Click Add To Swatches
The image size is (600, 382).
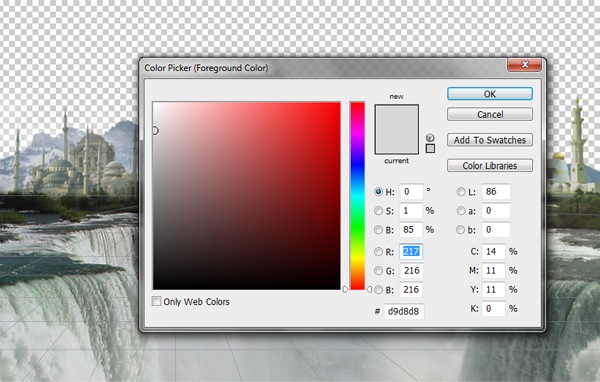point(490,140)
